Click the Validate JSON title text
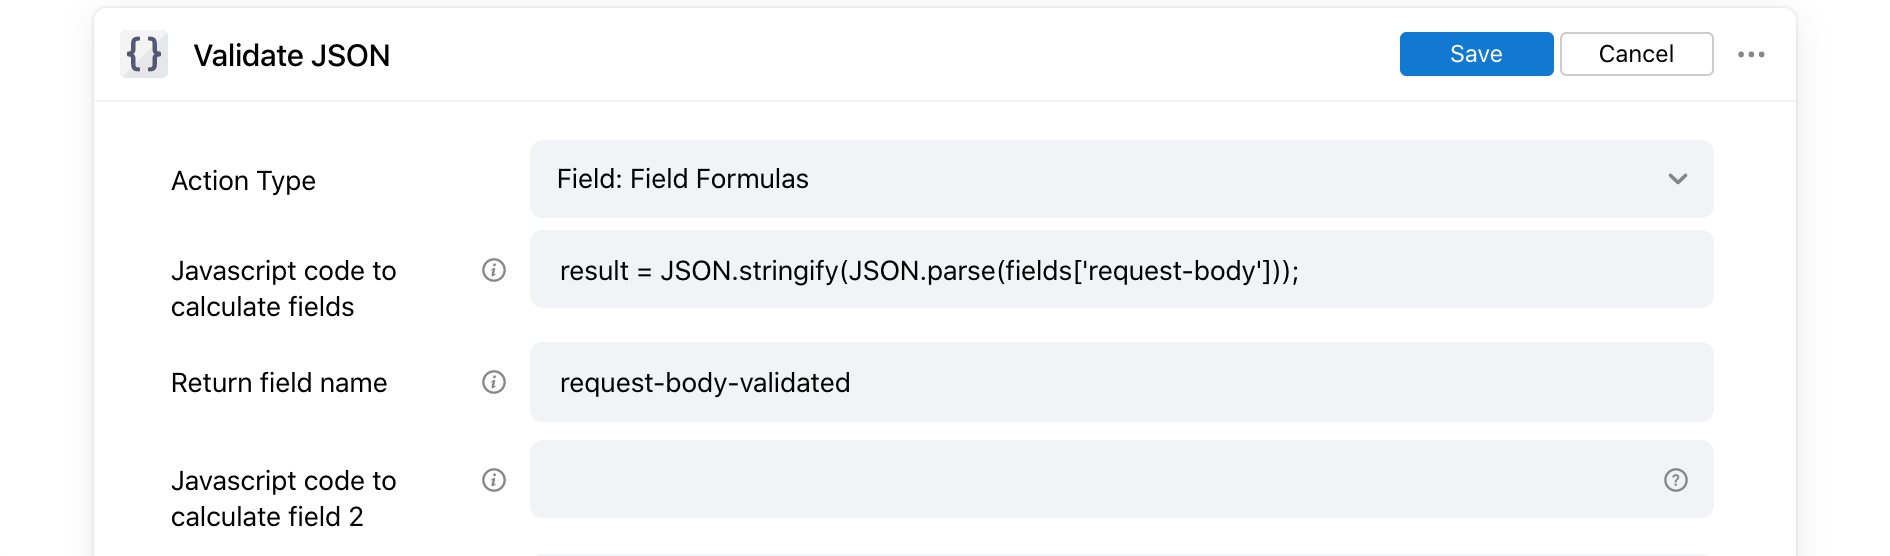 point(291,55)
